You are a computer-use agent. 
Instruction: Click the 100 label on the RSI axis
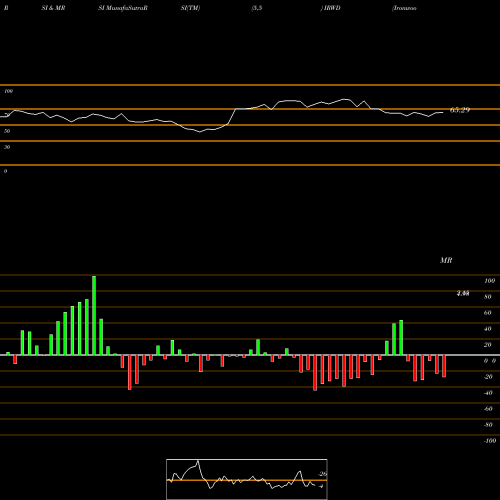tap(8, 91)
